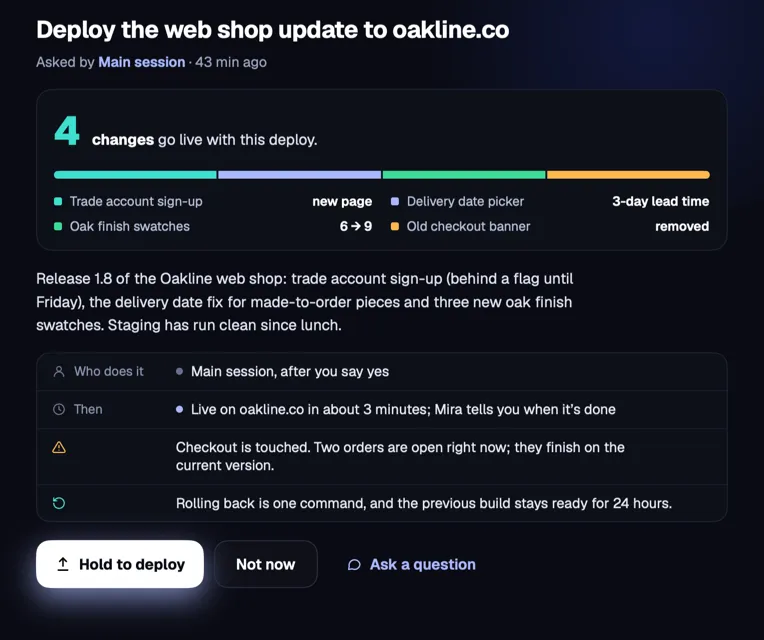Choose the Not now button

click(266, 564)
